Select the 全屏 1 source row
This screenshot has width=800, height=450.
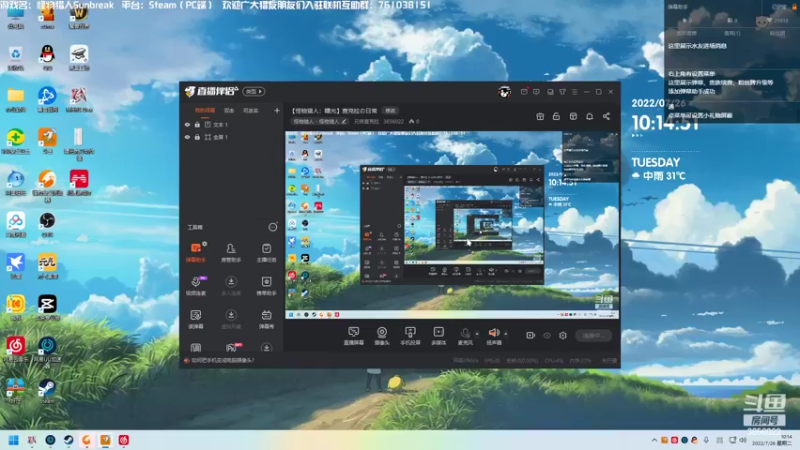[x=232, y=137]
